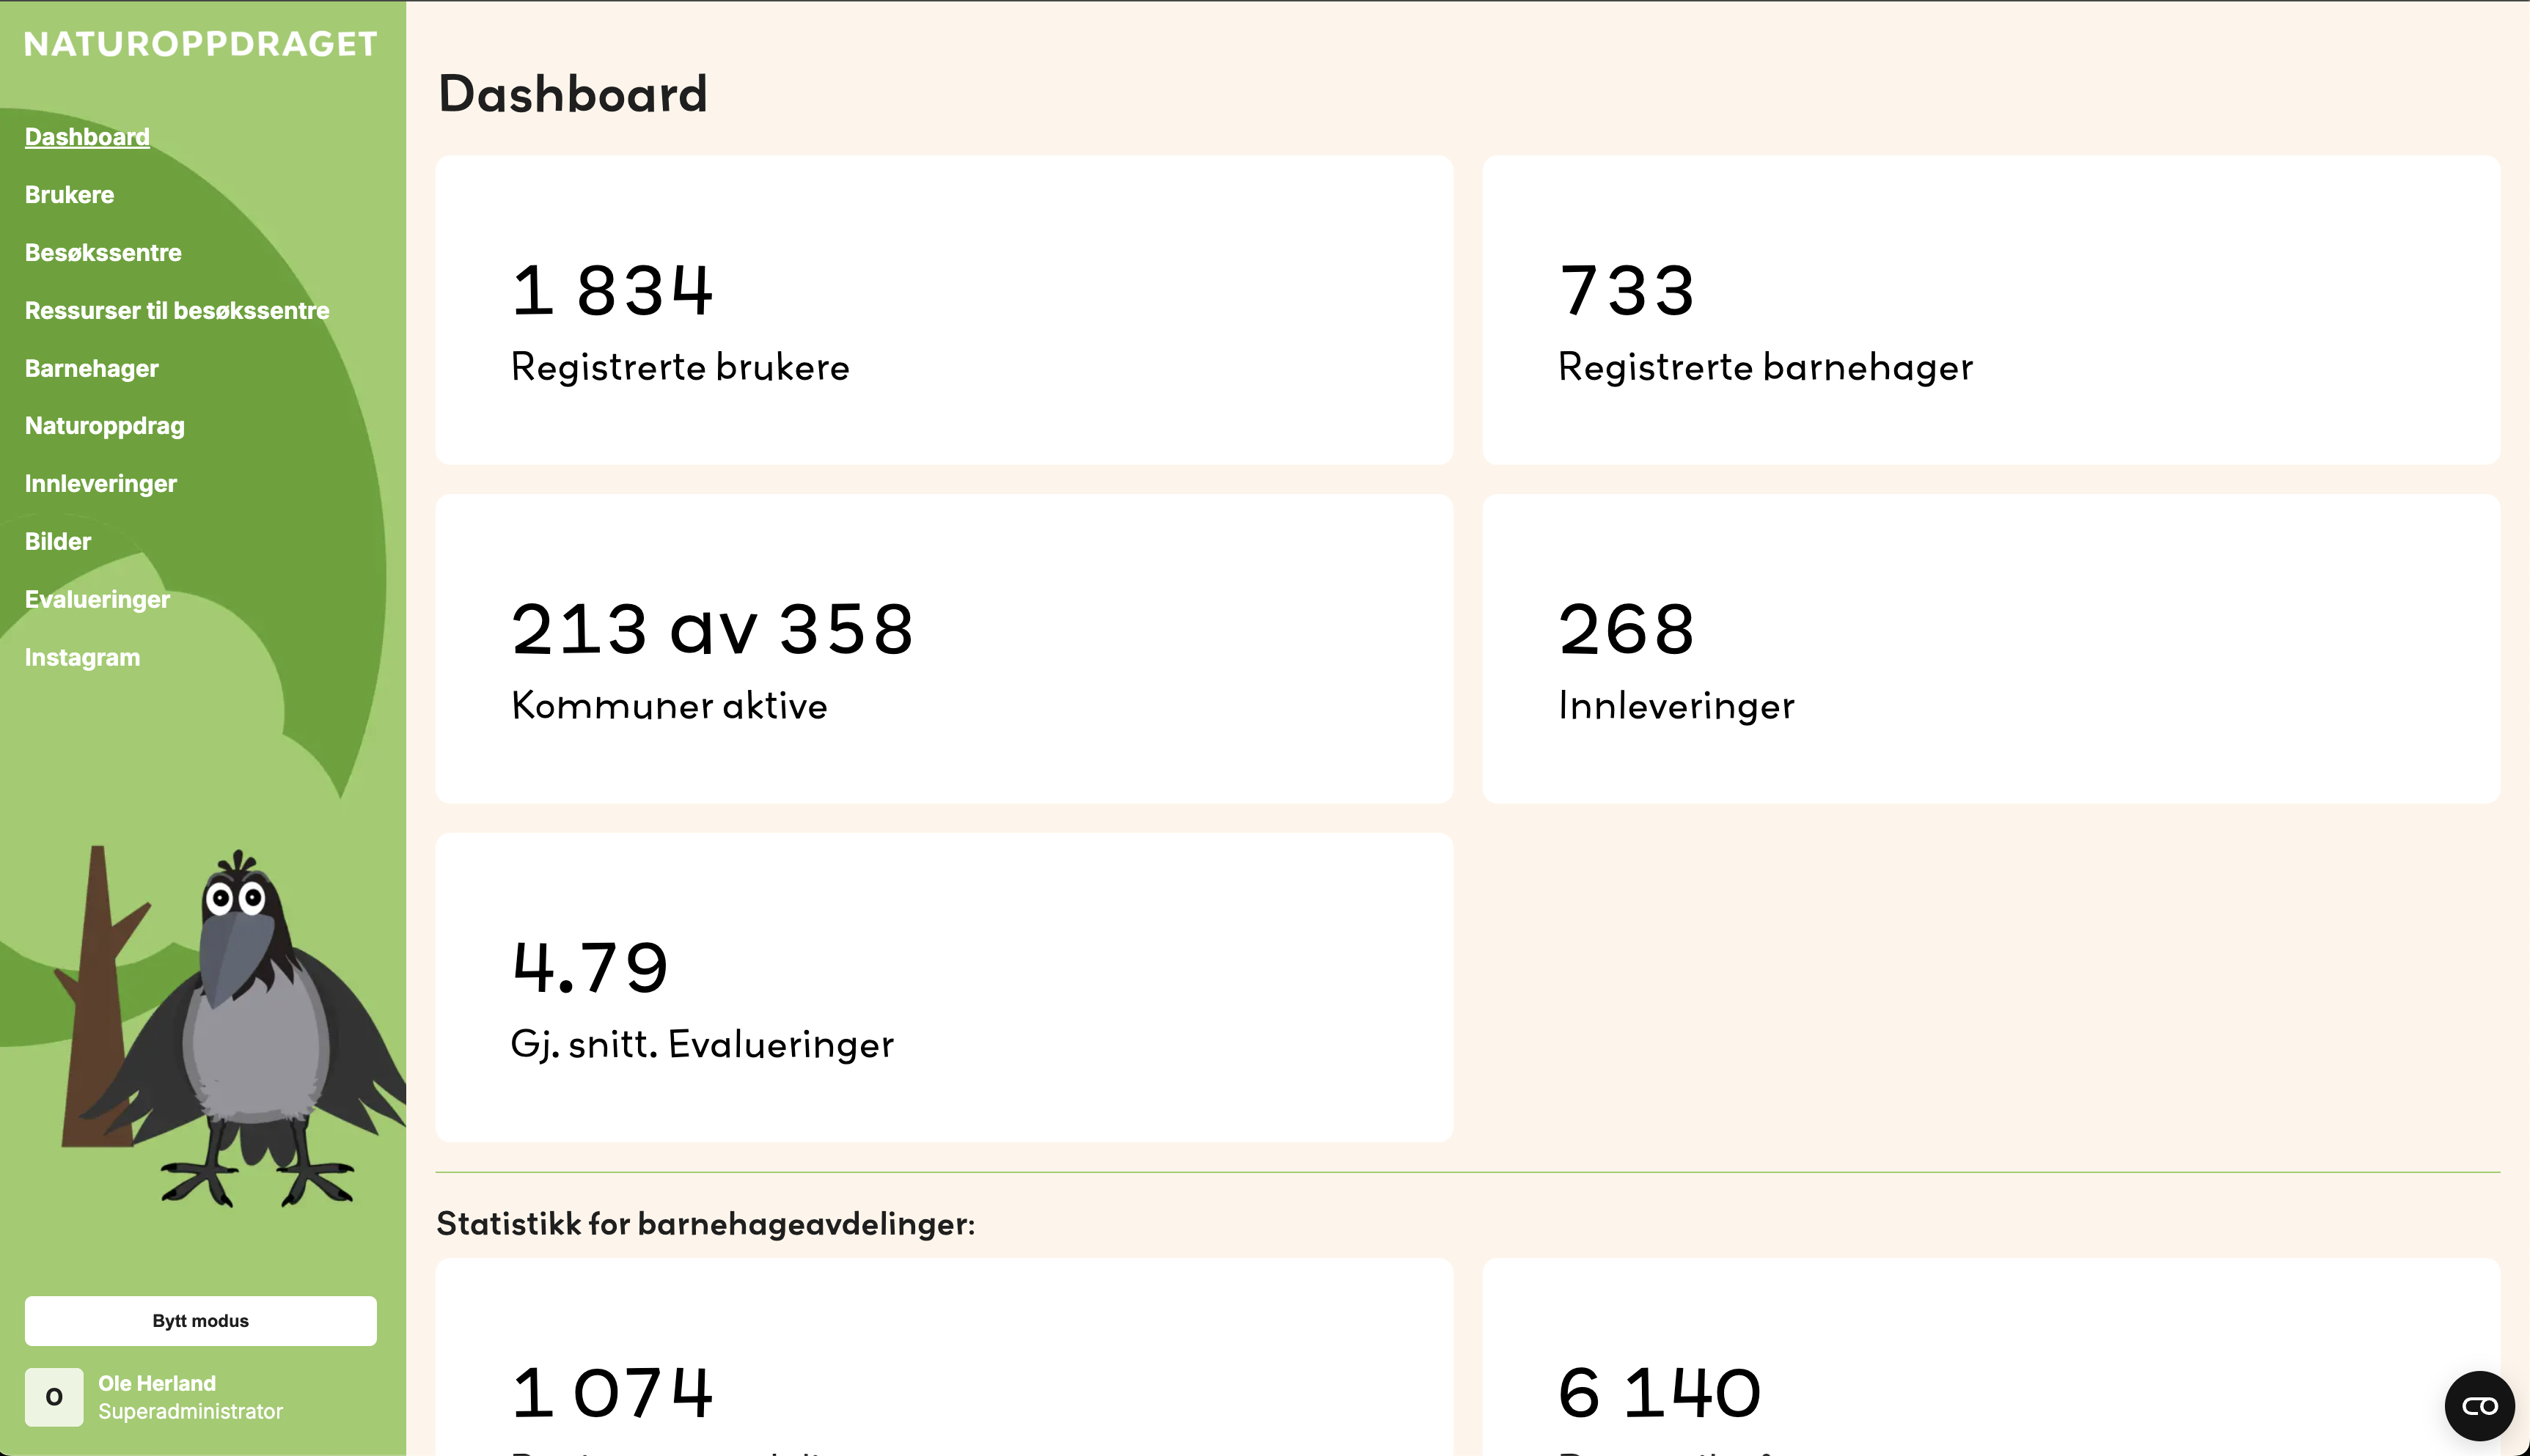This screenshot has width=2530, height=1456.
Task: Click the Ole Herland profile name
Action: (x=157, y=1383)
